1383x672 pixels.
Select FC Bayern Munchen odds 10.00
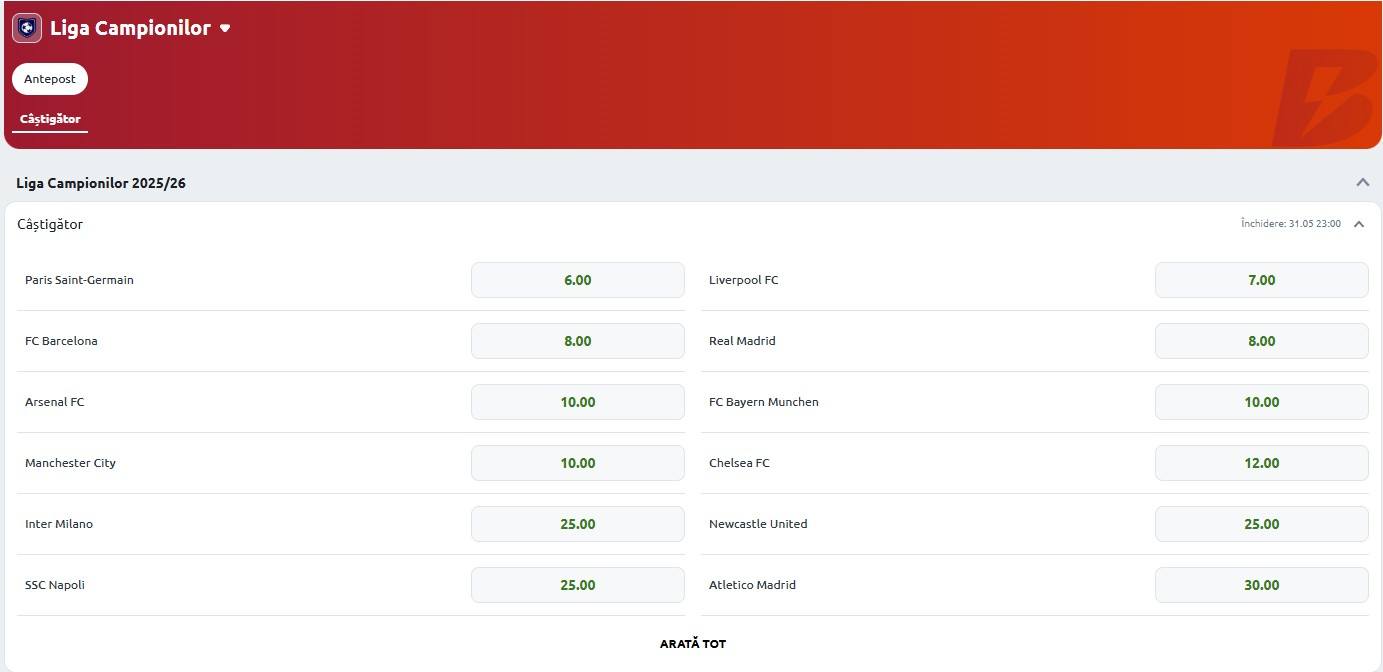(1262, 402)
